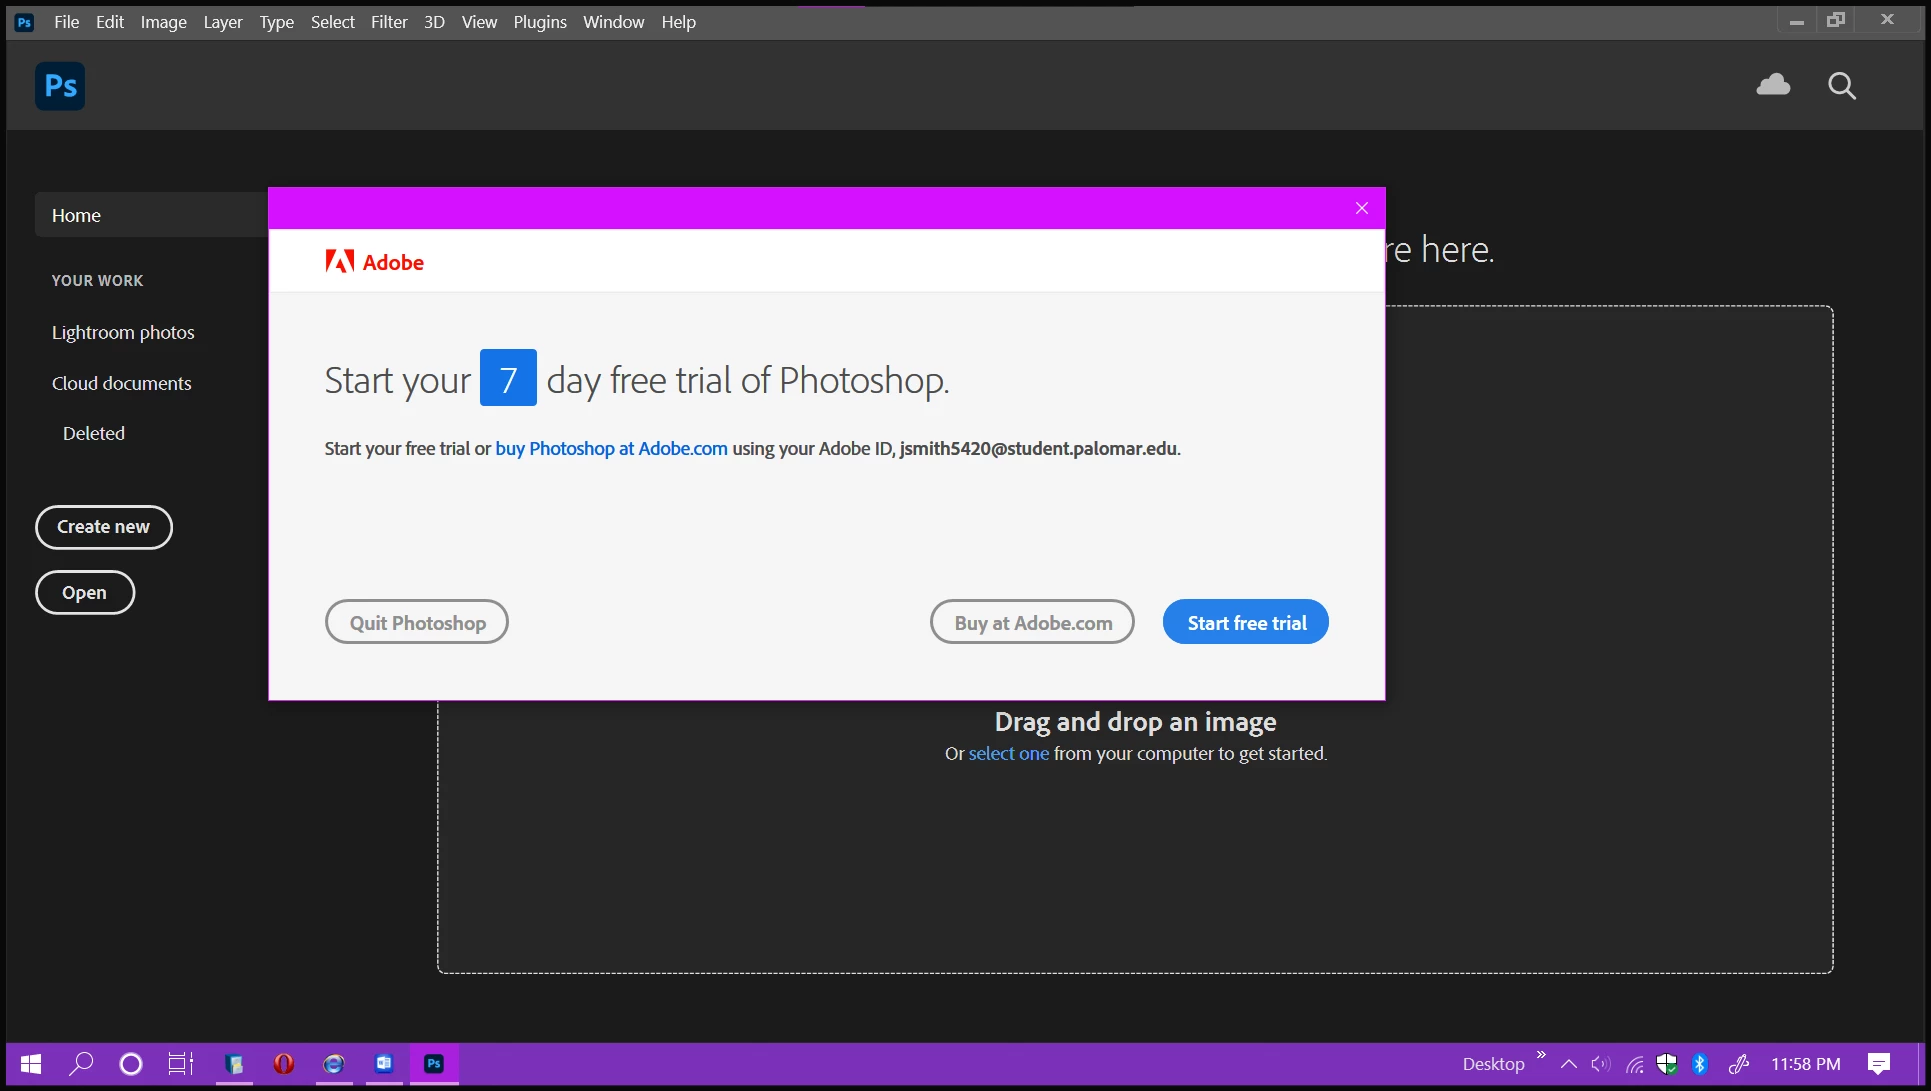1931x1091 pixels.
Task: Open the Plugins menu
Action: point(540,22)
